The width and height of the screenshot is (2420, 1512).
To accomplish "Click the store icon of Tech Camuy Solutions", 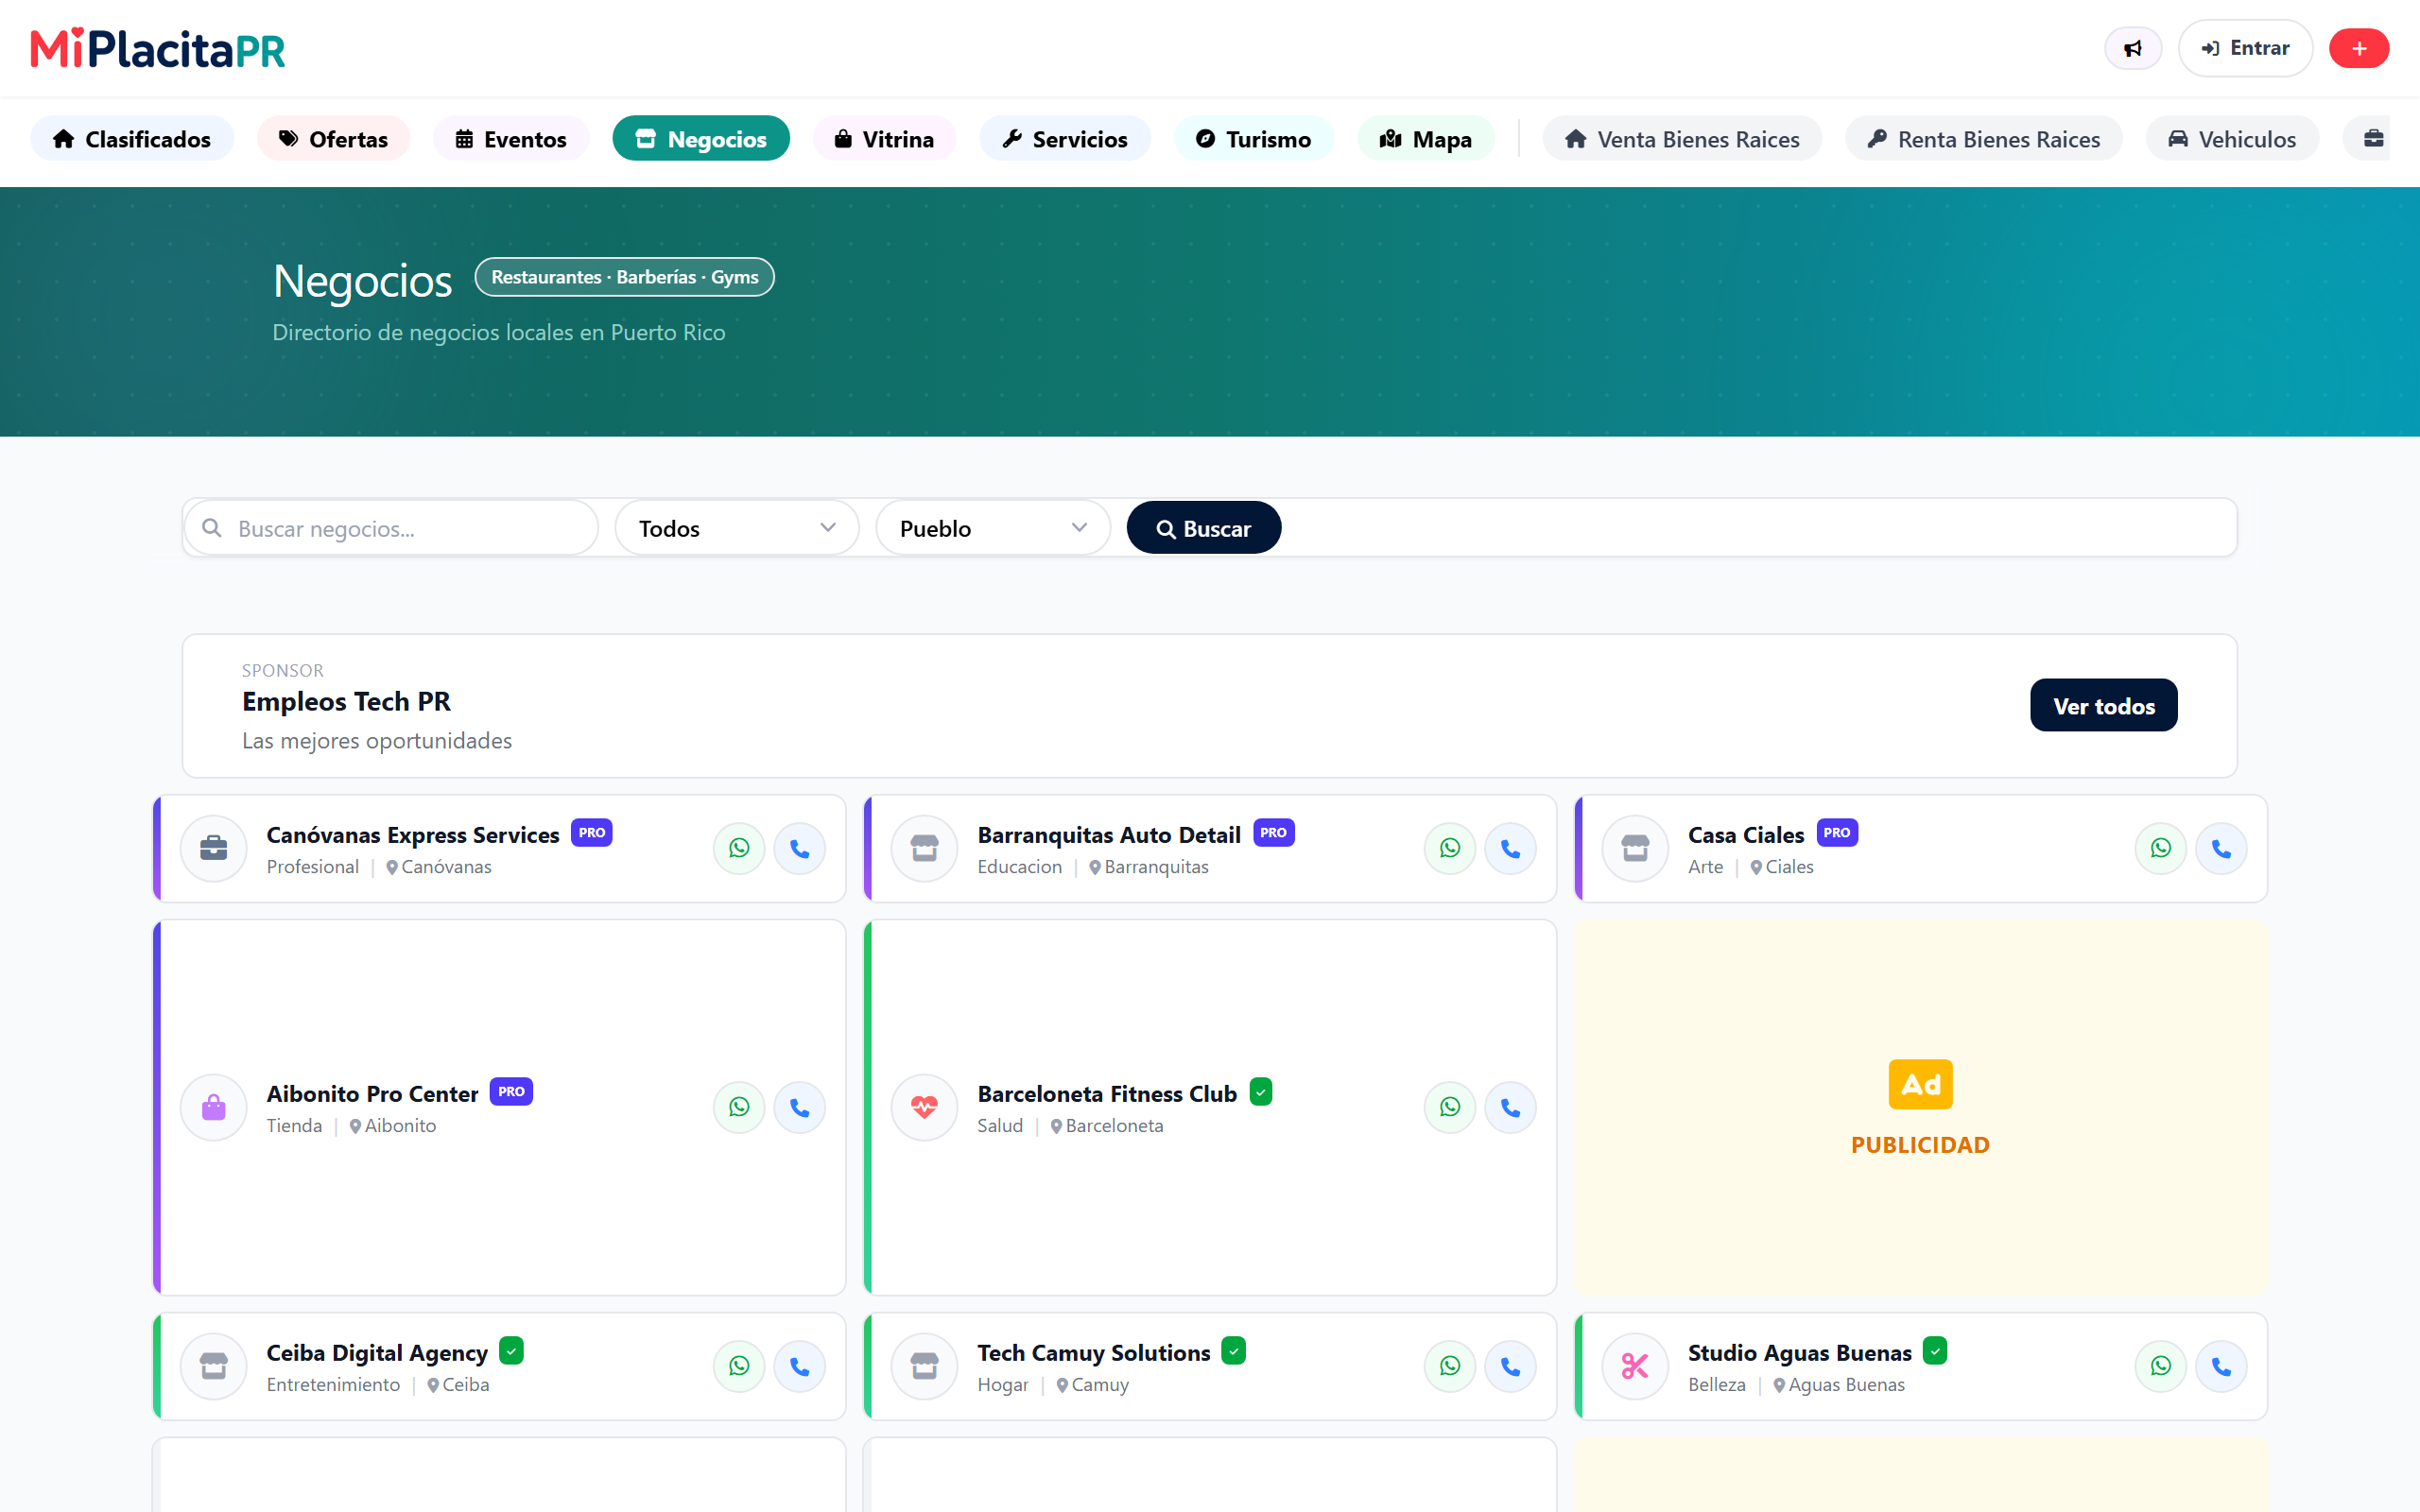I will 925,1366.
